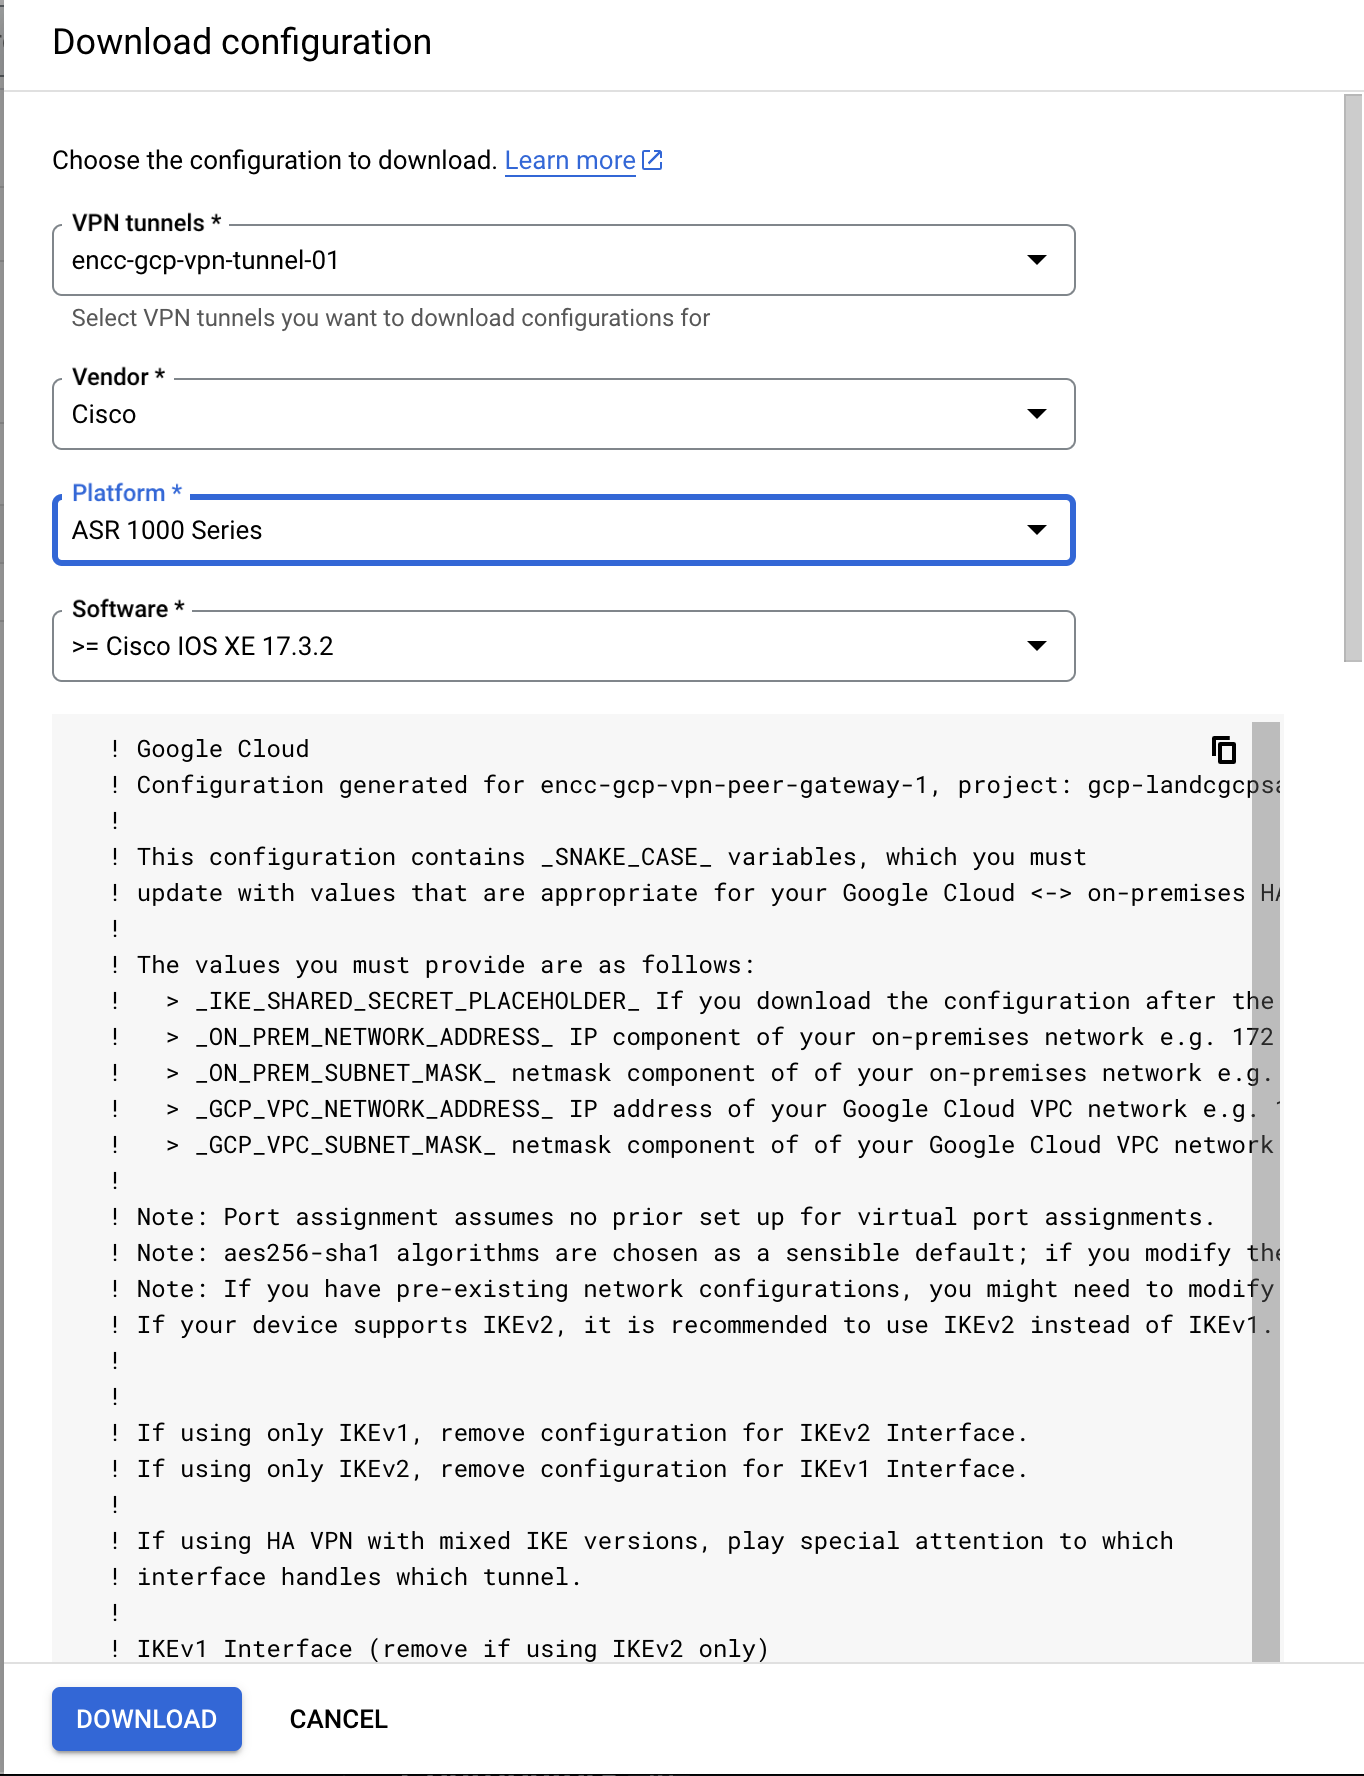Image resolution: width=1364 pixels, height=1776 pixels.
Task: Click the 'Select VPN tunnels you want' helper text
Action: click(391, 318)
